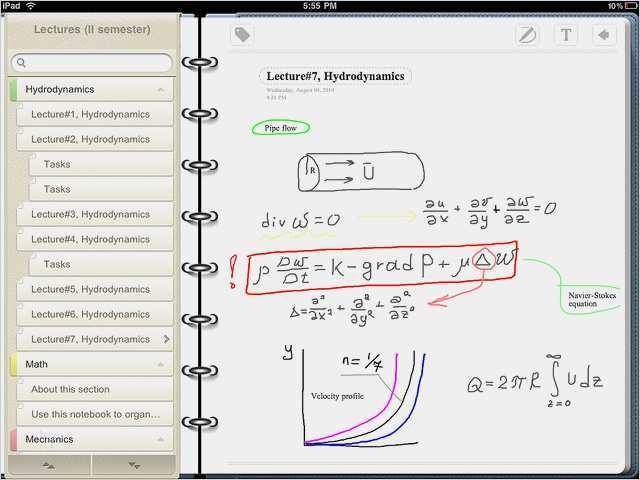Open second Tasks subpage under Lecture#2

point(101,189)
